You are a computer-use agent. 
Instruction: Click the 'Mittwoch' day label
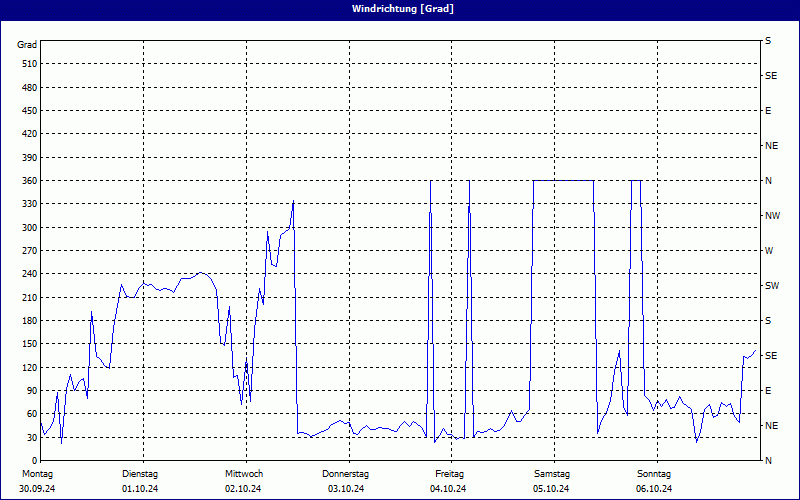[x=244, y=474]
